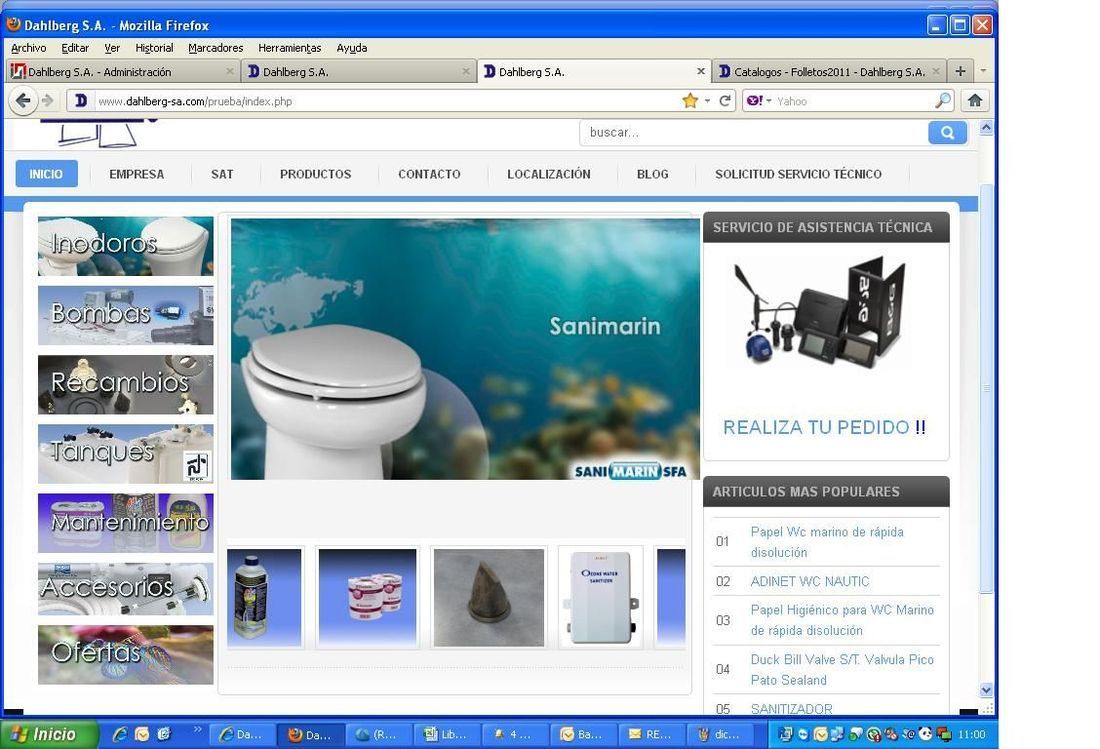The height and width of the screenshot is (749, 1100).
Task: Go to the EMPRESA page
Action: [x=137, y=174]
